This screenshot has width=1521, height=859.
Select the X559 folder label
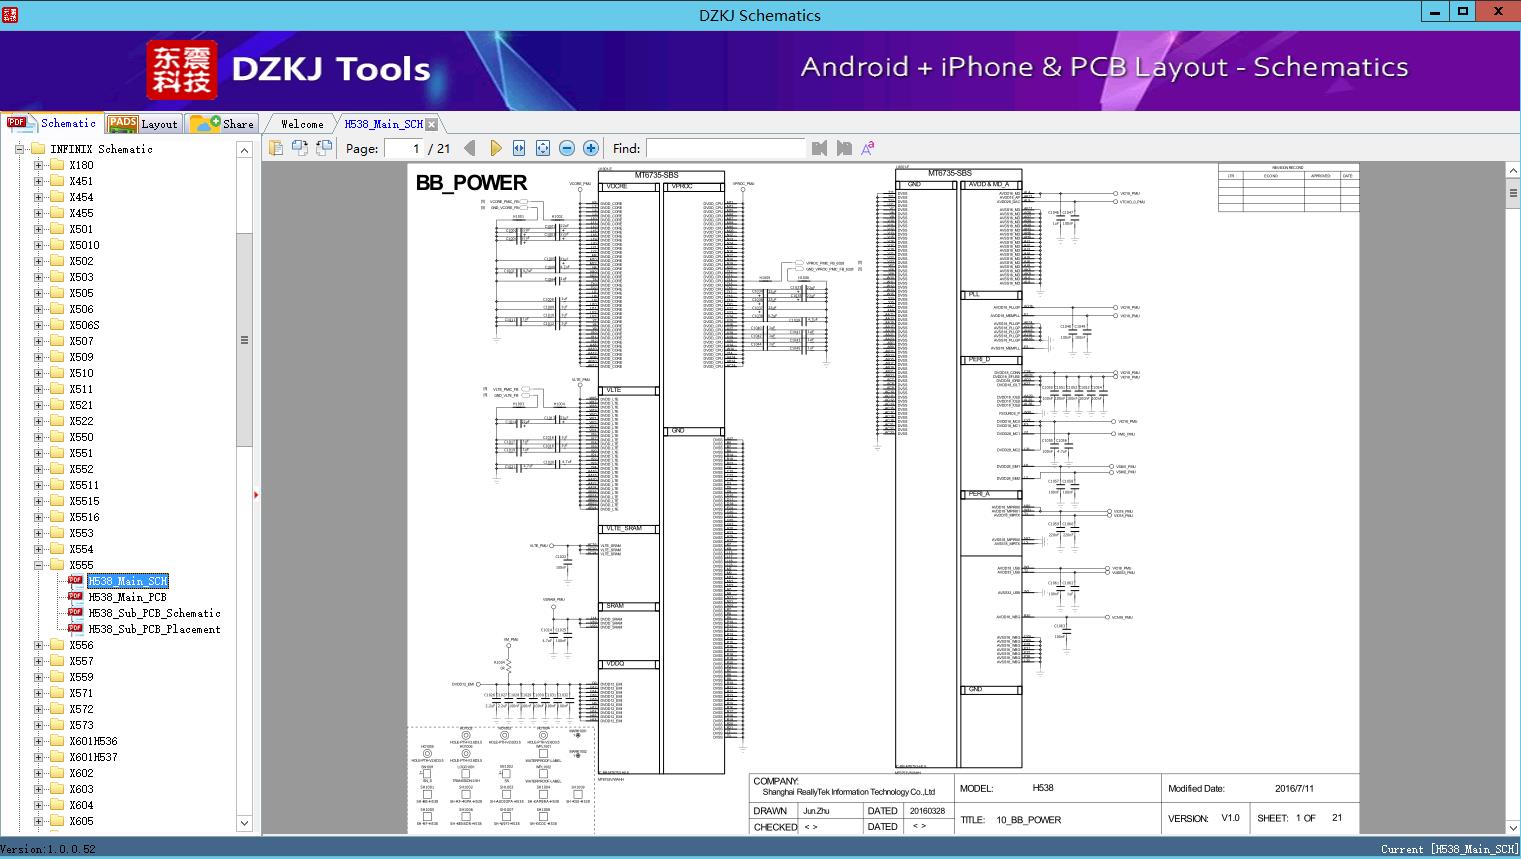(x=81, y=677)
